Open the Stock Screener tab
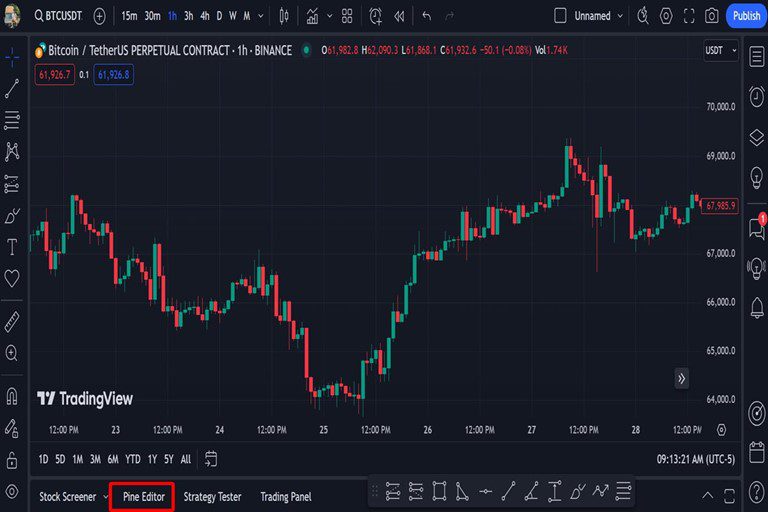The image size is (768, 512). coord(68,497)
